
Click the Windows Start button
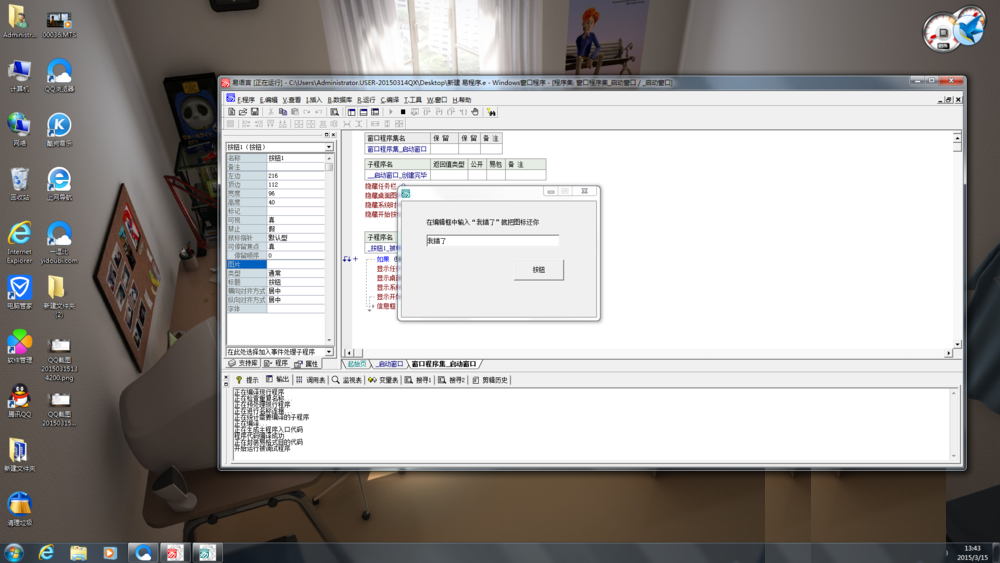pyautogui.click(x=14, y=552)
